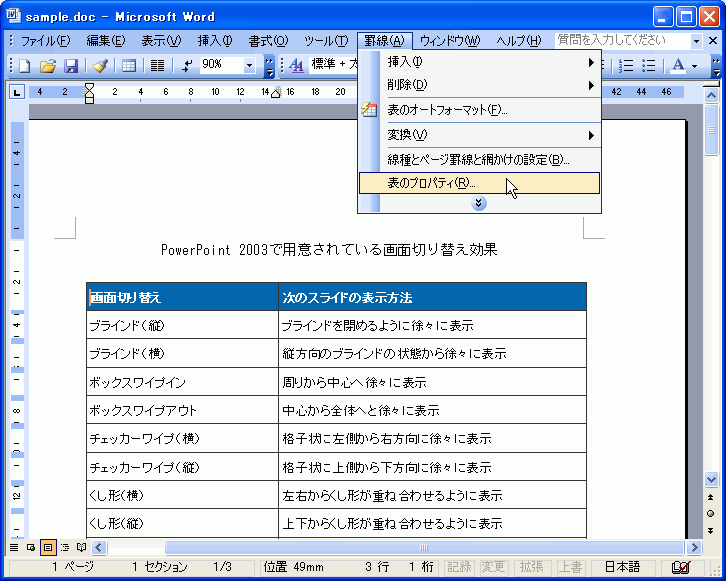Image resolution: width=726 pixels, height=581 pixels.
Task: Expand the font color dropdown arrow
Action: tap(694, 66)
